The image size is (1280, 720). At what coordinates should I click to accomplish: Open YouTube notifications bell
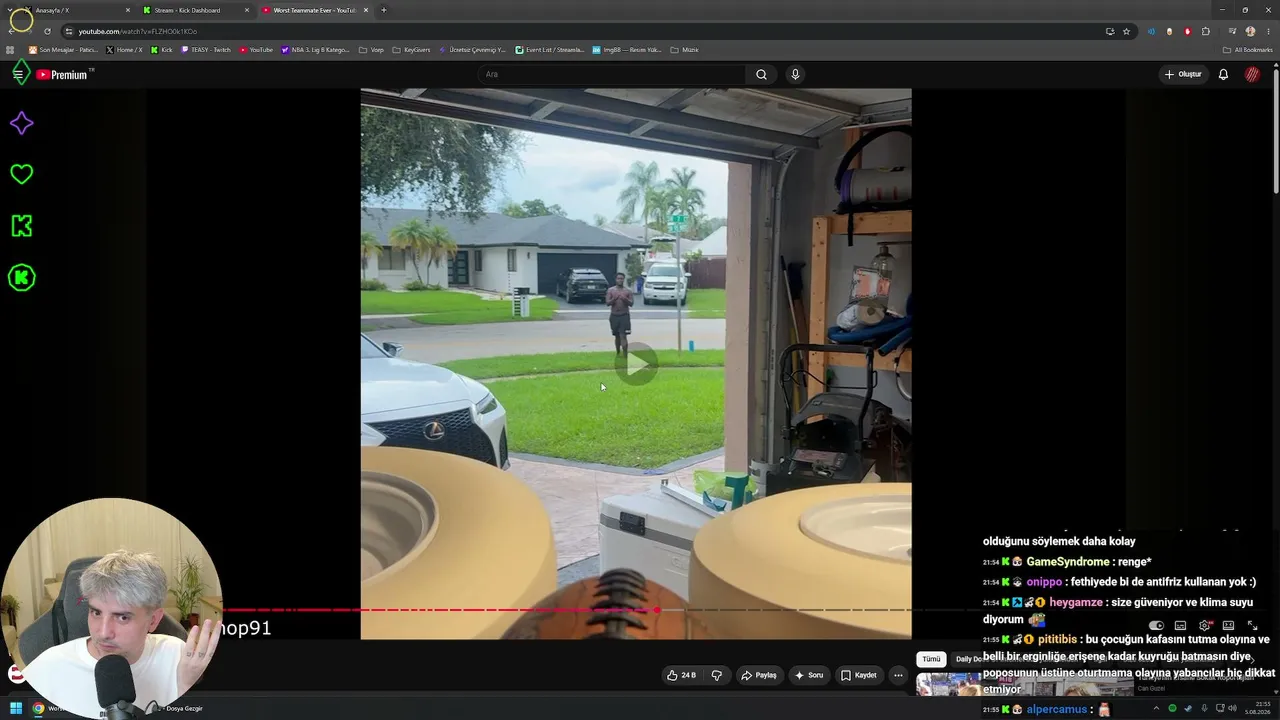point(1223,74)
